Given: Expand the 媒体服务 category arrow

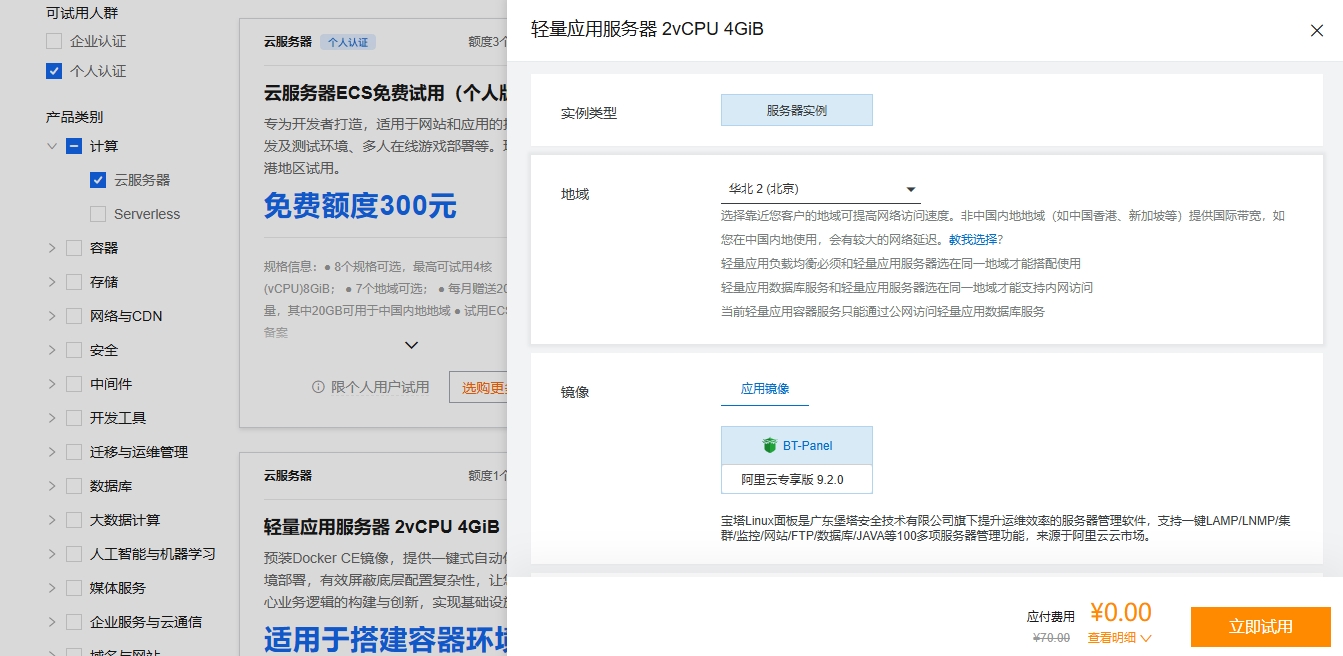Looking at the screenshot, I should 52,588.
